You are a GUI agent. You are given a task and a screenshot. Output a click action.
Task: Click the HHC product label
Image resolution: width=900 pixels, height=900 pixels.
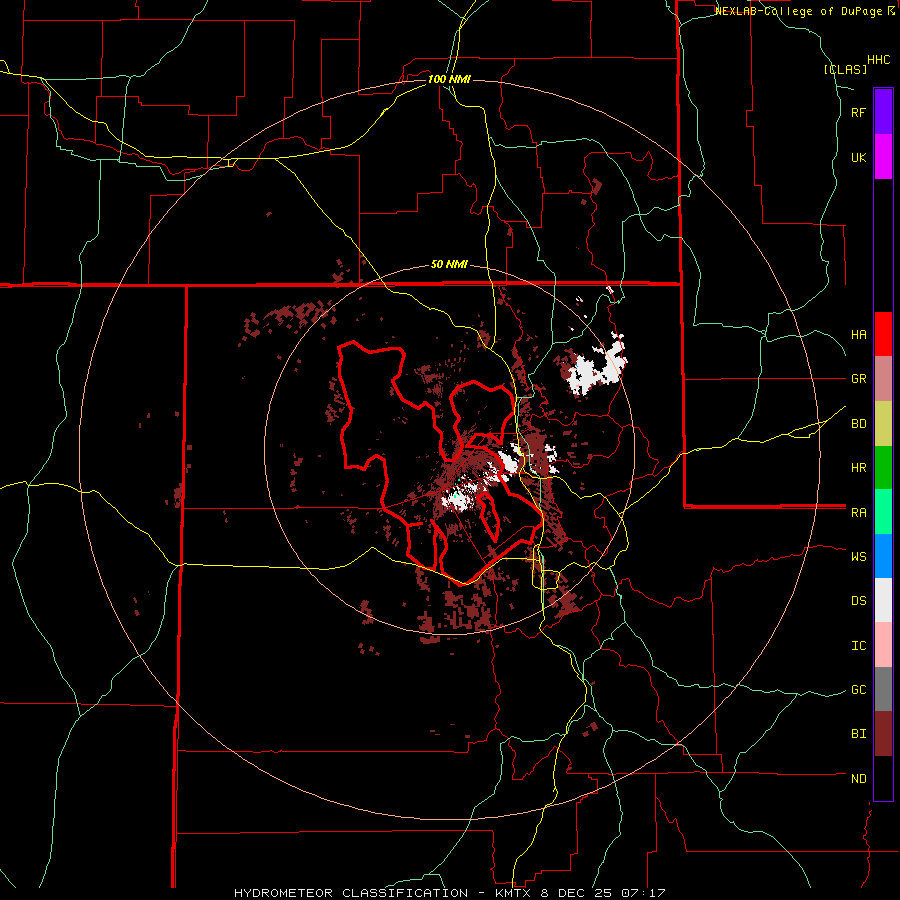(x=879, y=60)
